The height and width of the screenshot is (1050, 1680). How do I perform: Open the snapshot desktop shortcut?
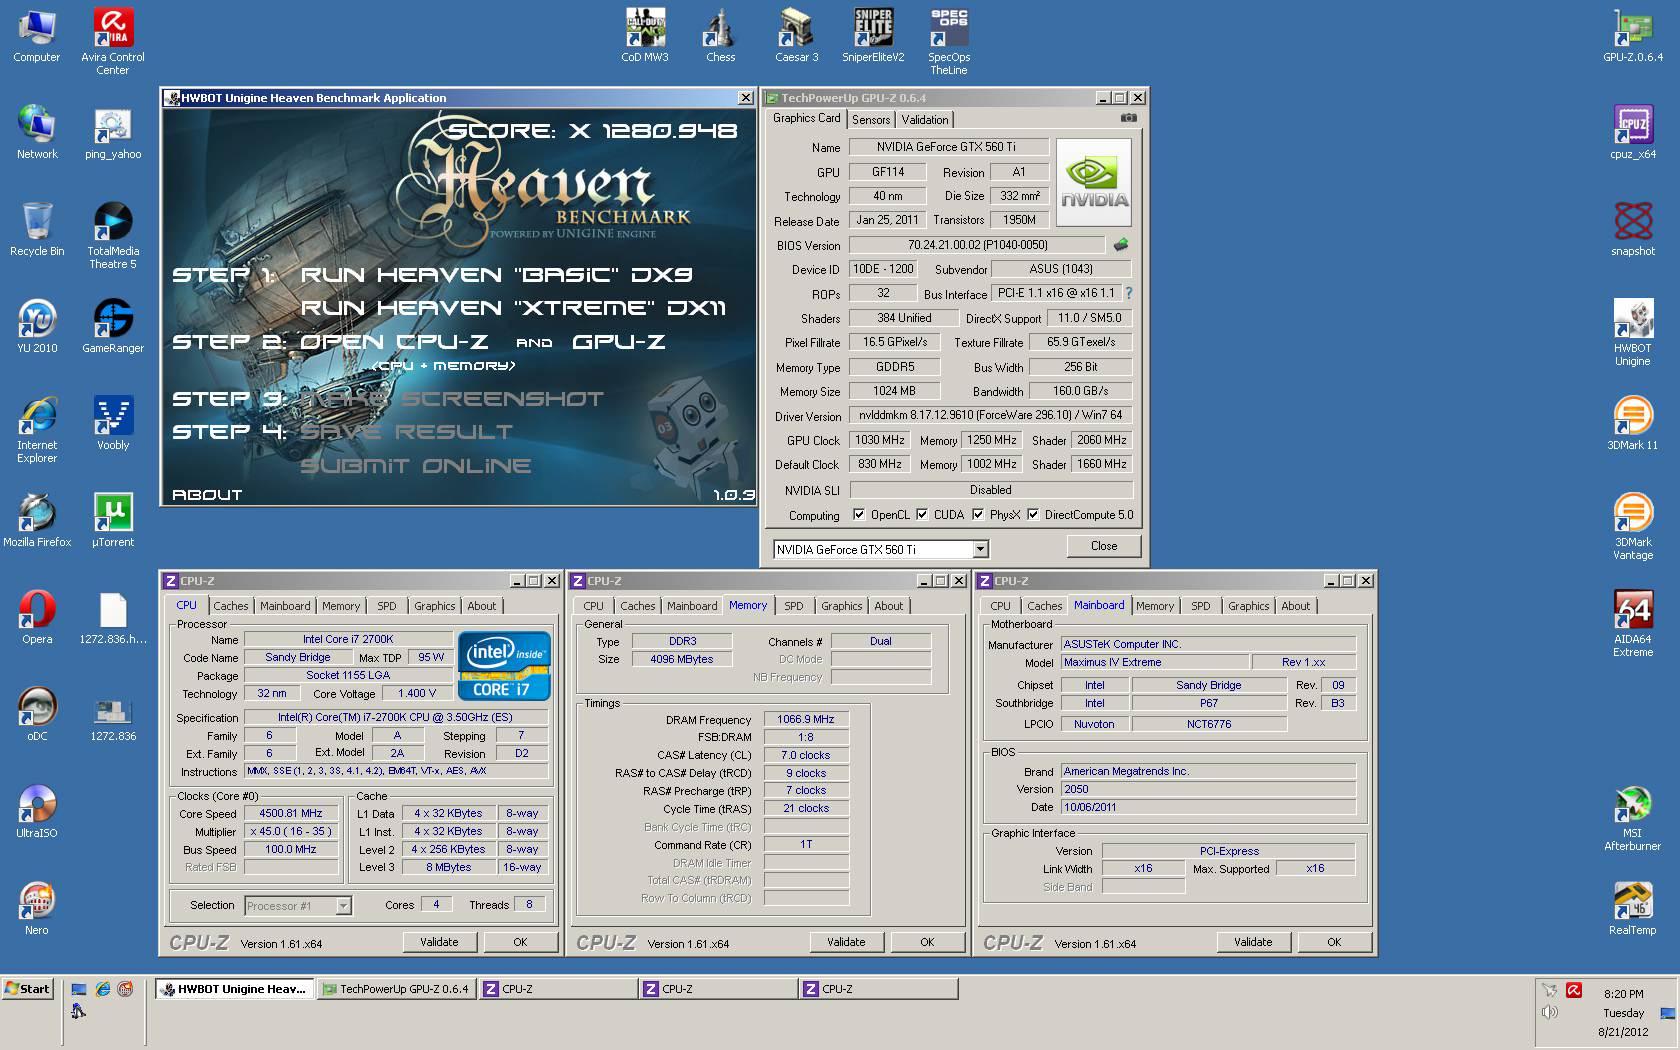1633,229
